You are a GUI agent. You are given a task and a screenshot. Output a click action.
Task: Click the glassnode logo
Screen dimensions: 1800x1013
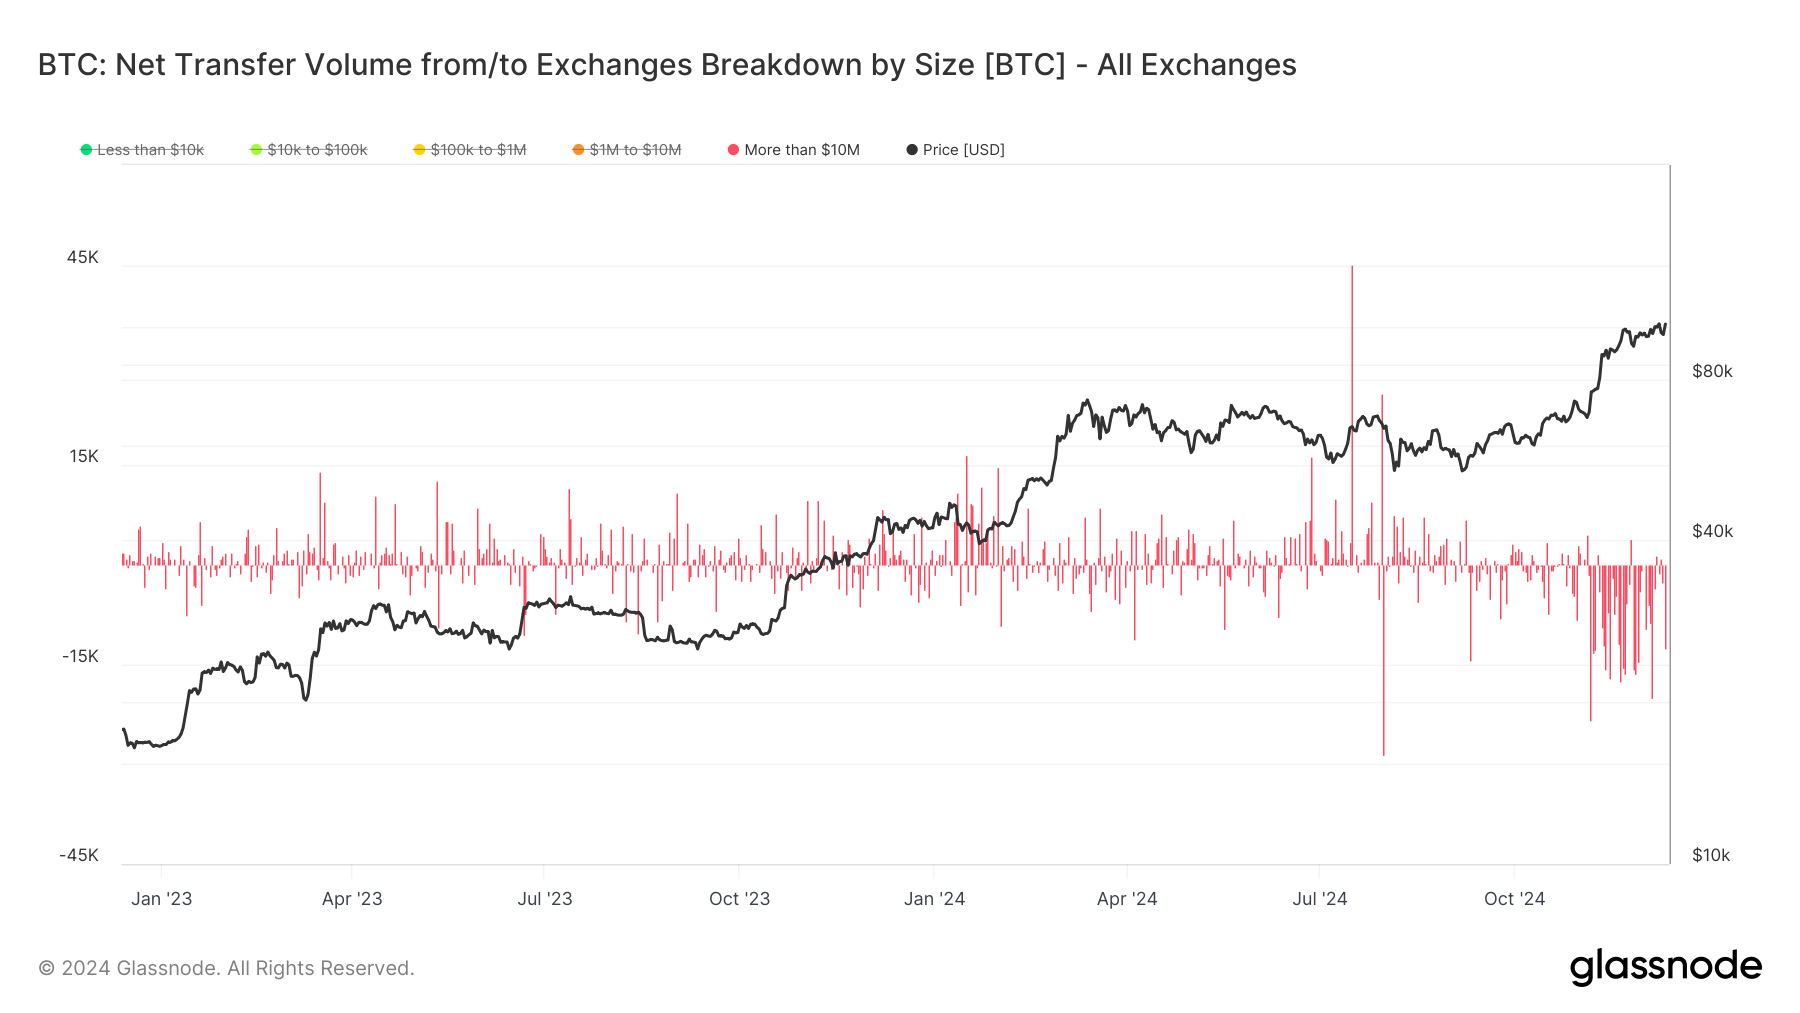point(1665,966)
